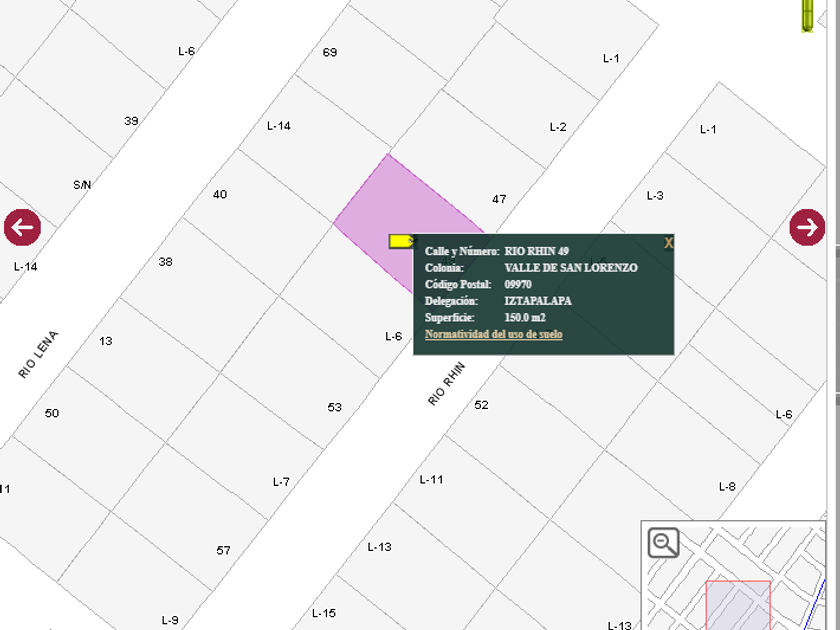The image size is (840, 630).
Task: Open the Normatividad del uso de suelo link
Action: [493, 334]
